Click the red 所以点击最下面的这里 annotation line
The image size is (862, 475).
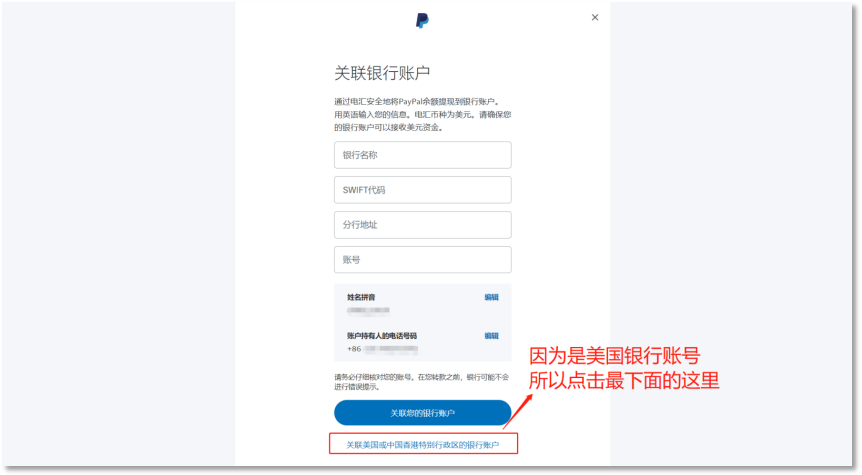coord(624,380)
